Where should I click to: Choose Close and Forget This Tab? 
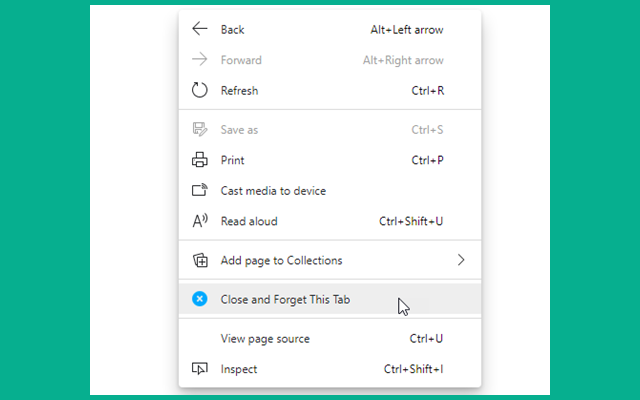click(x=285, y=299)
